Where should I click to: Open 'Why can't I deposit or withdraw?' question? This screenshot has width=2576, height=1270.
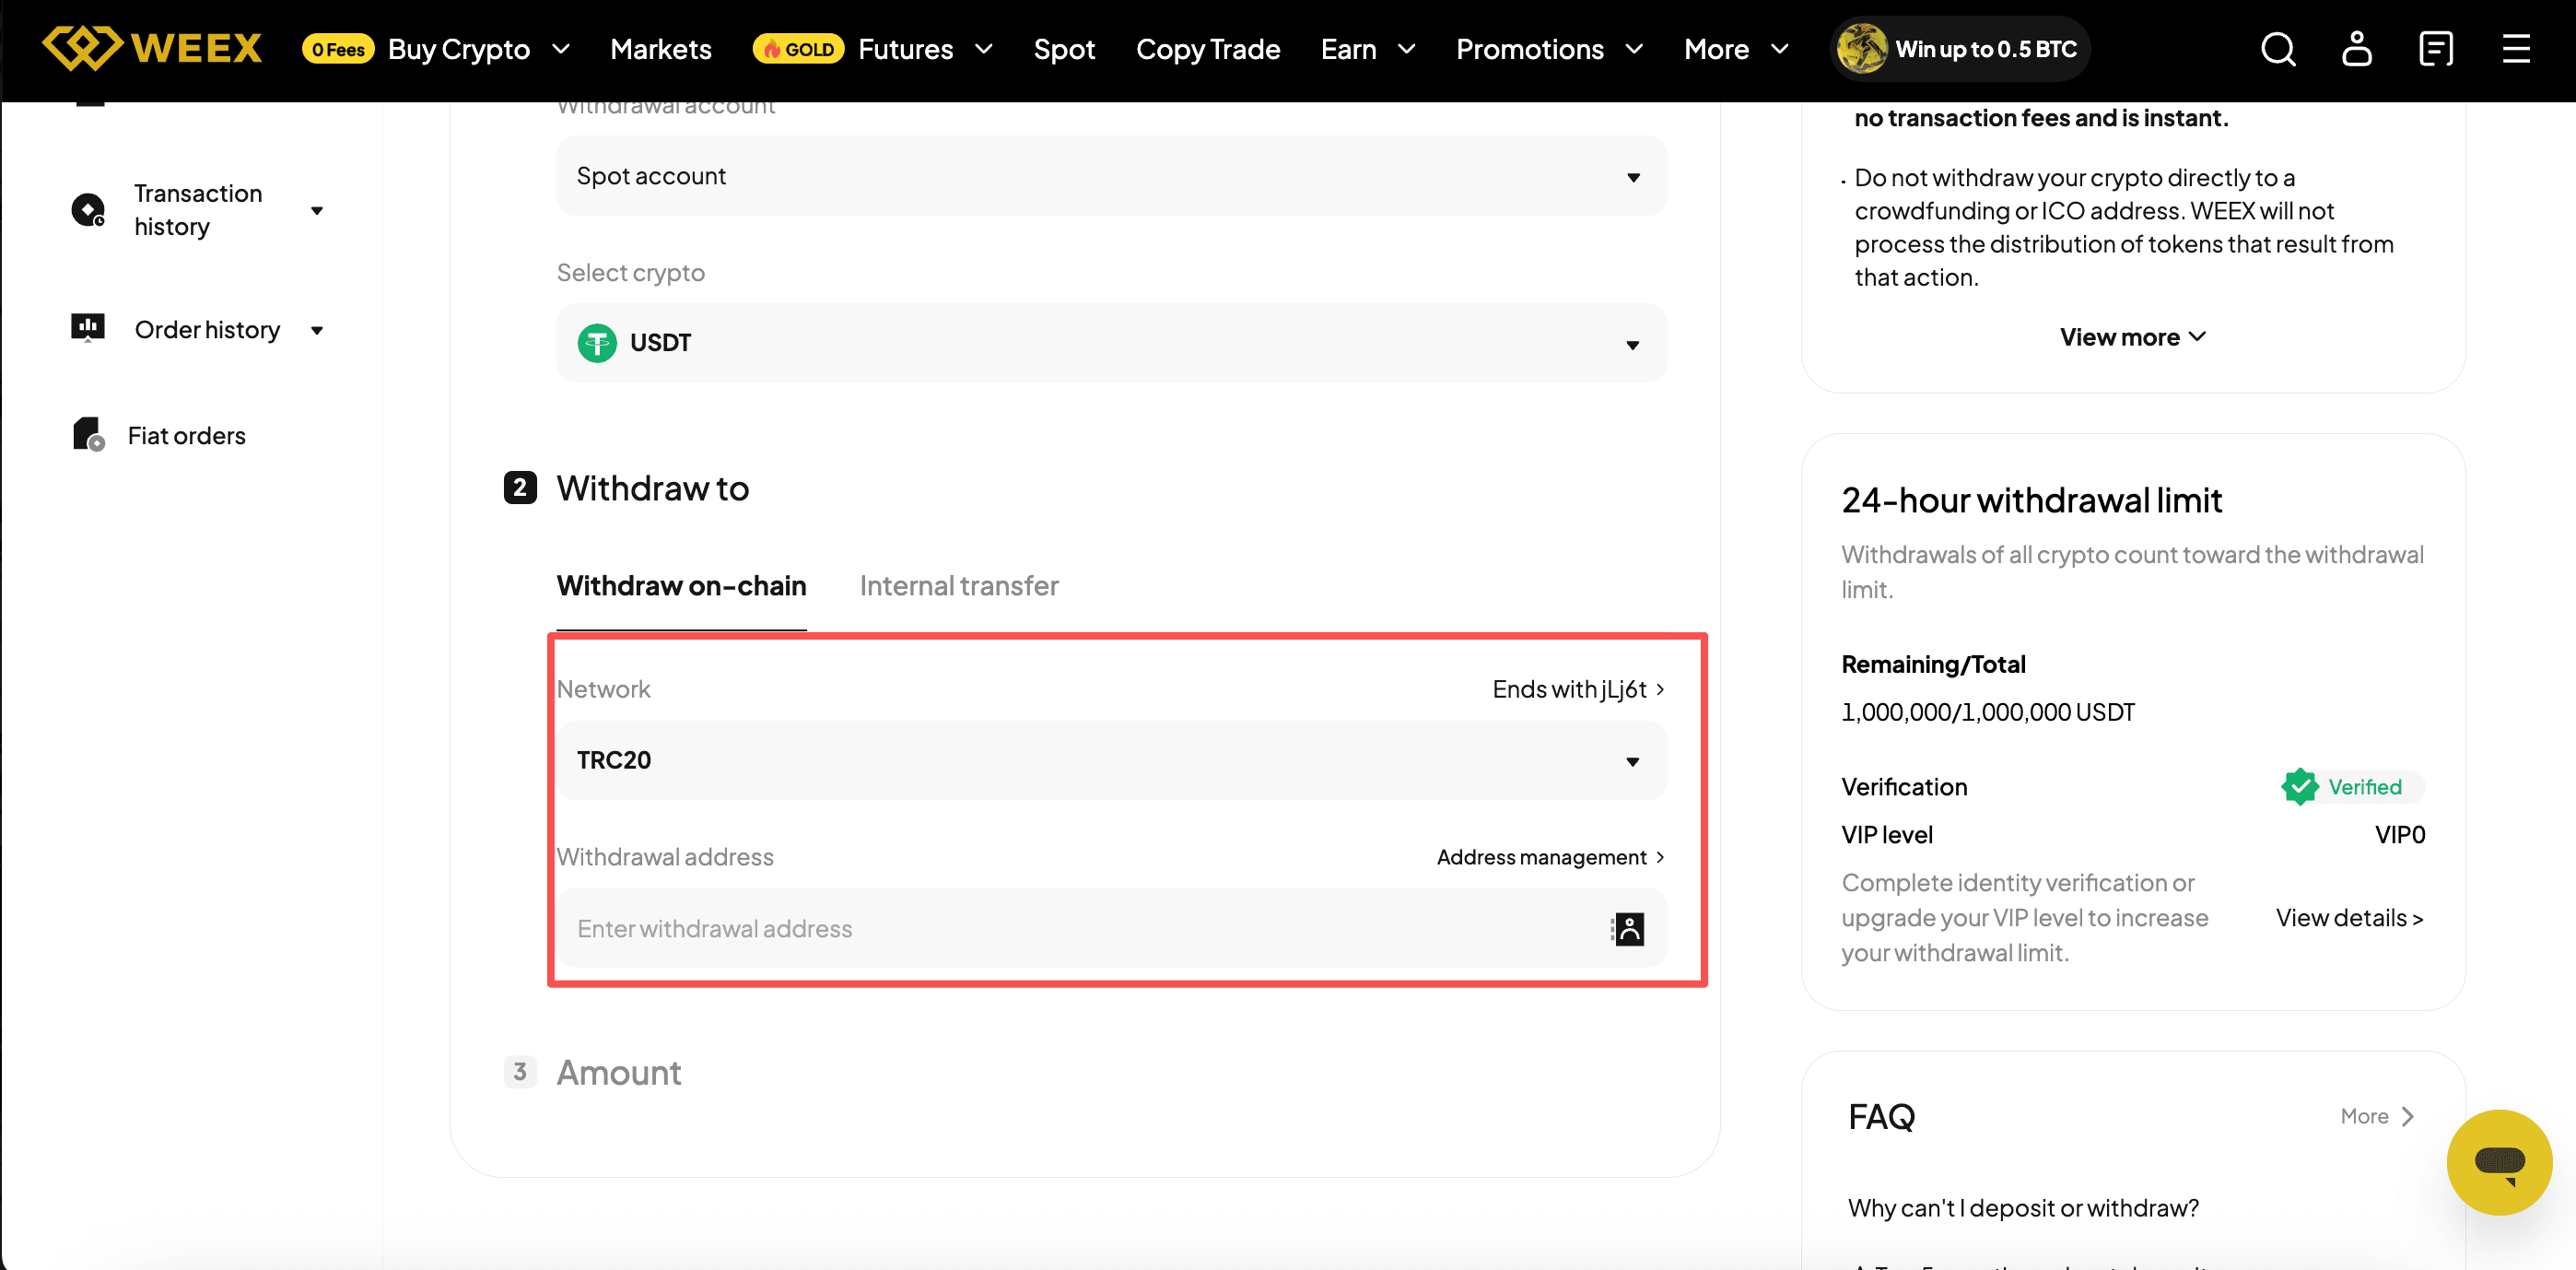click(x=2023, y=1208)
